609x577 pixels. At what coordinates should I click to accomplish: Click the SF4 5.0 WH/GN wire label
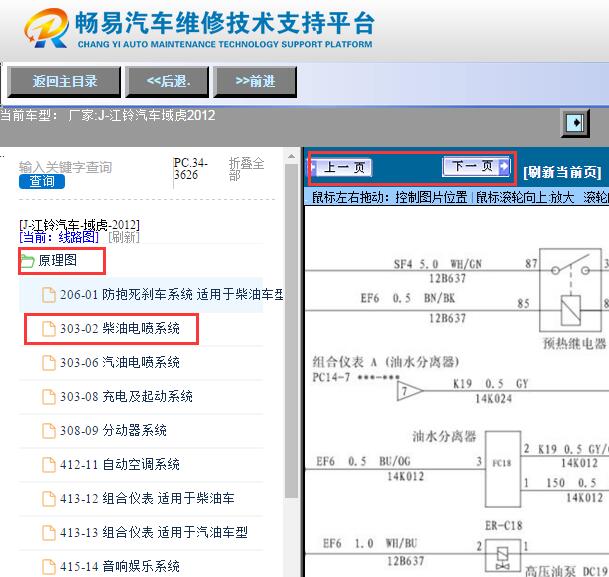[x=438, y=264]
